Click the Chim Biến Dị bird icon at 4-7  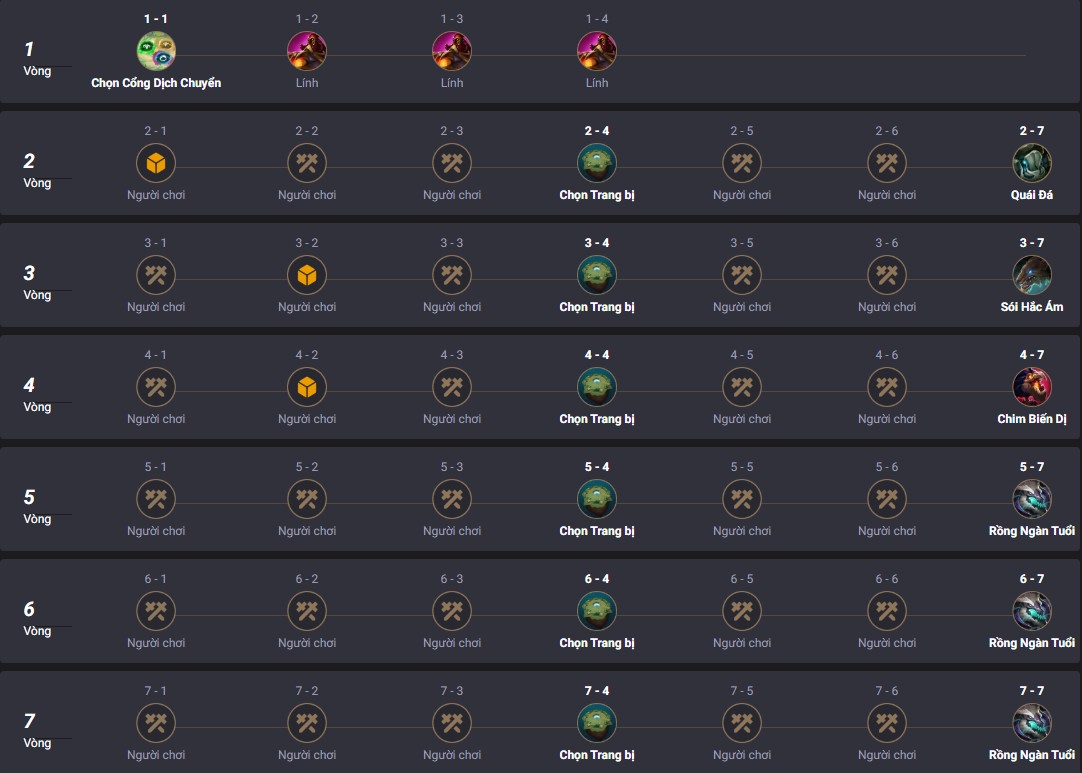[1032, 387]
